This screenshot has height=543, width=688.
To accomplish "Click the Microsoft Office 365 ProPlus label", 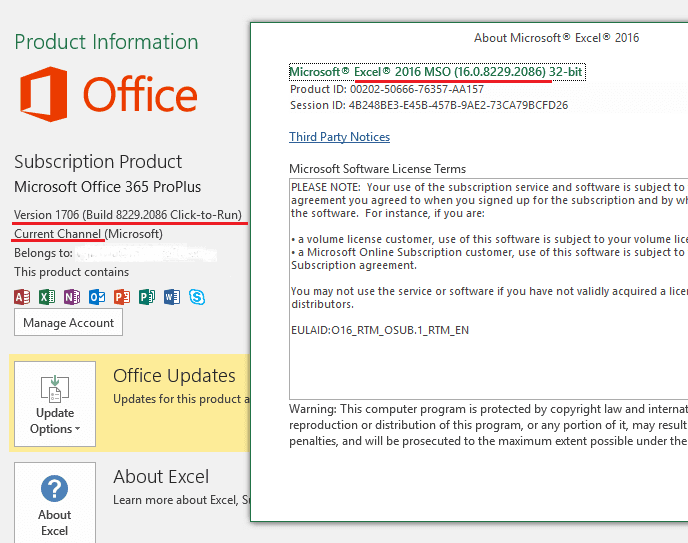I will [108, 187].
